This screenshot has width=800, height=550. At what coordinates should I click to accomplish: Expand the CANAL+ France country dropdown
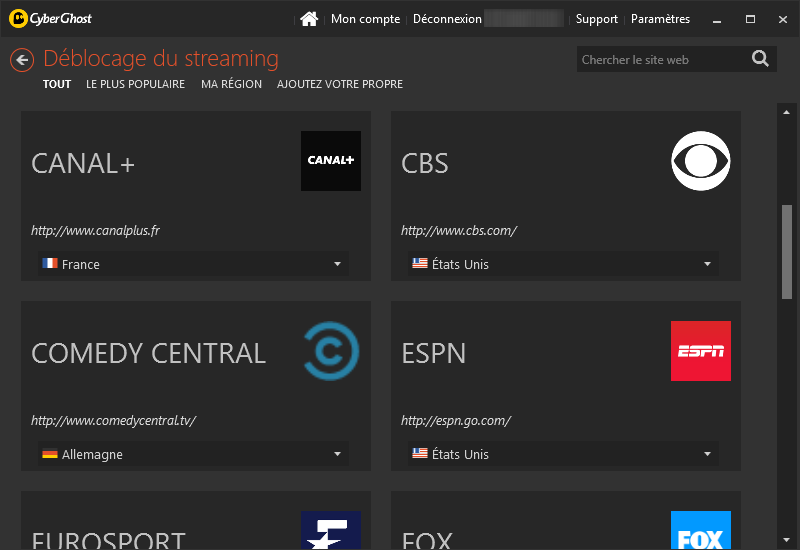pos(193,264)
